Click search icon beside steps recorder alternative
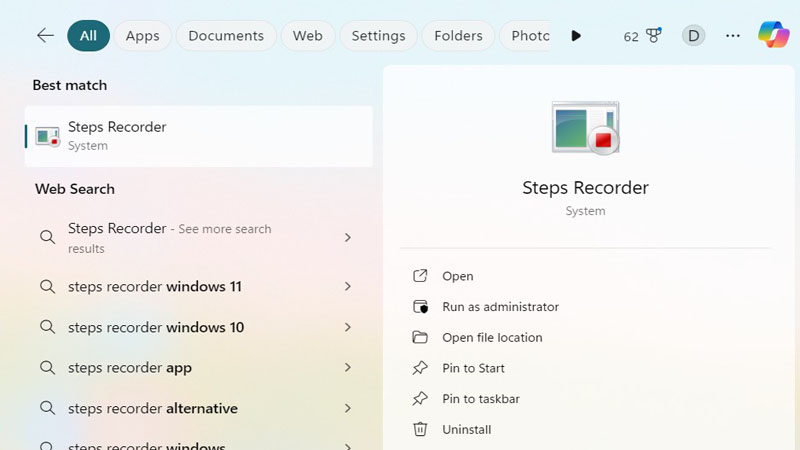 pos(47,408)
